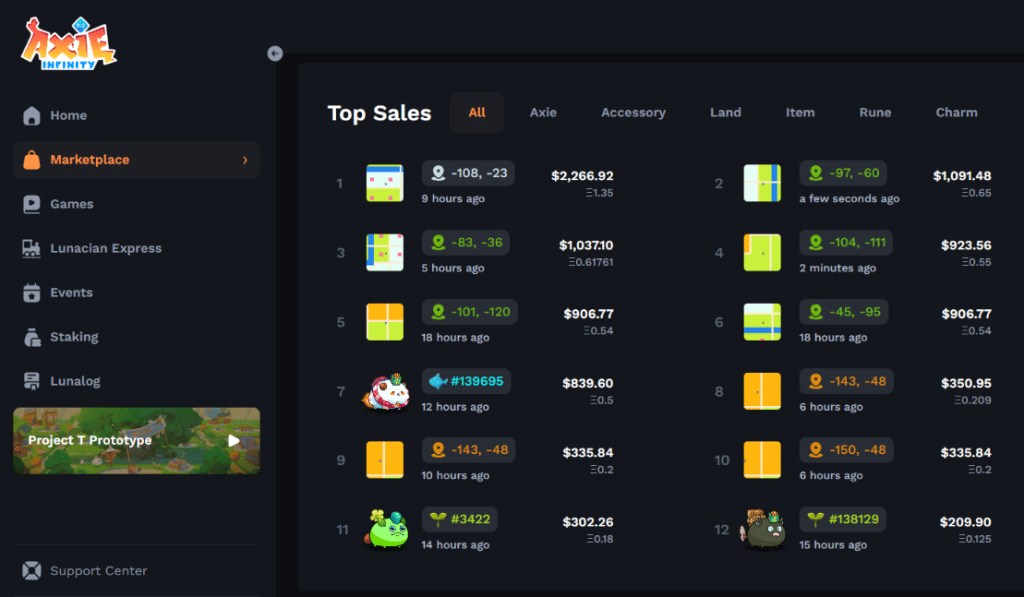Expand the Marketplace submenu chevron
The height and width of the screenshot is (597, 1024).
pyautogui.click(x=247, y=160)
